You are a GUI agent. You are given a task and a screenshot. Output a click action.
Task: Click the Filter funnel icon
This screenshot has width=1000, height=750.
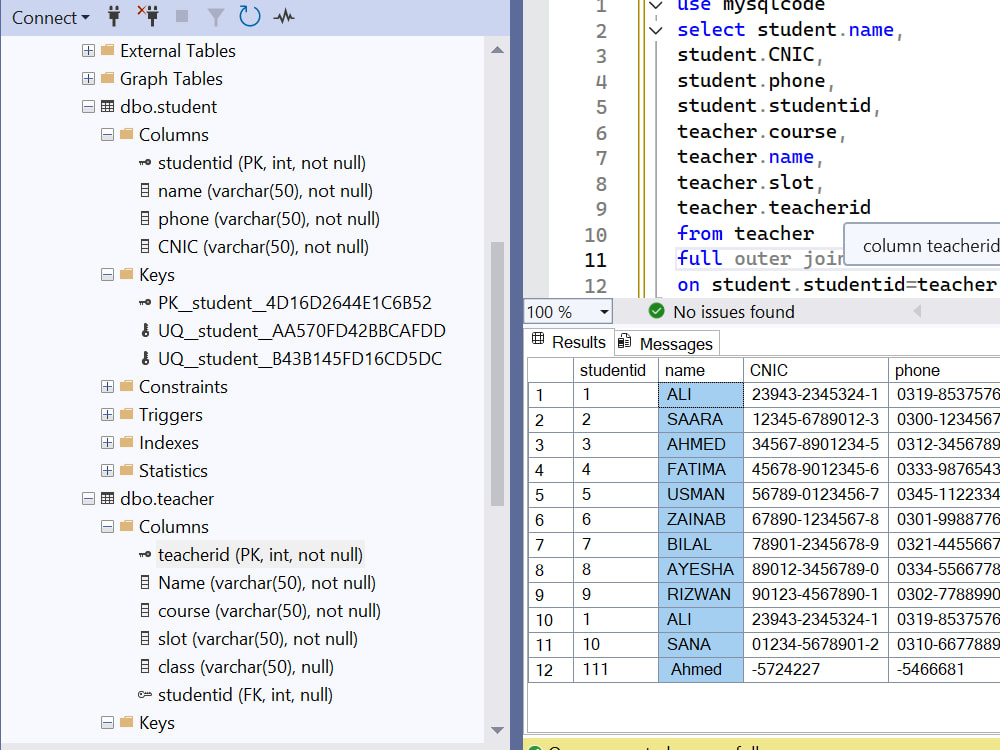click(216, 17)
